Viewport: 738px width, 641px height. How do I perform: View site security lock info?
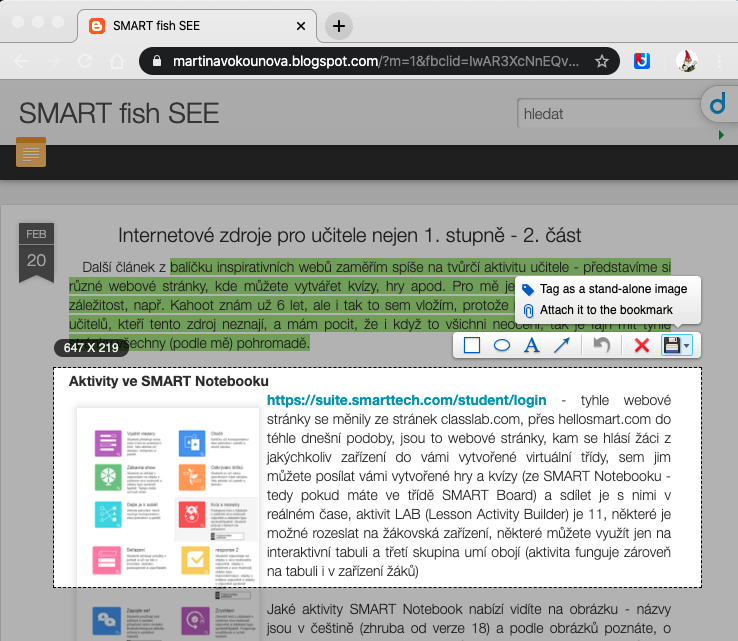tap(157, 61)
